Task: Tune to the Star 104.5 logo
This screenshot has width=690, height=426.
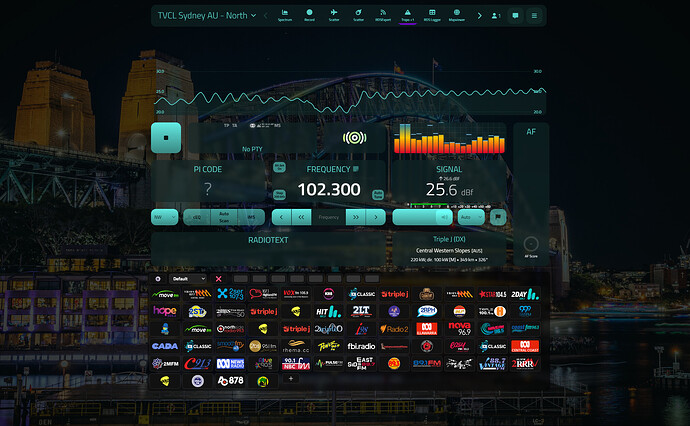Action: click(492, 294)
